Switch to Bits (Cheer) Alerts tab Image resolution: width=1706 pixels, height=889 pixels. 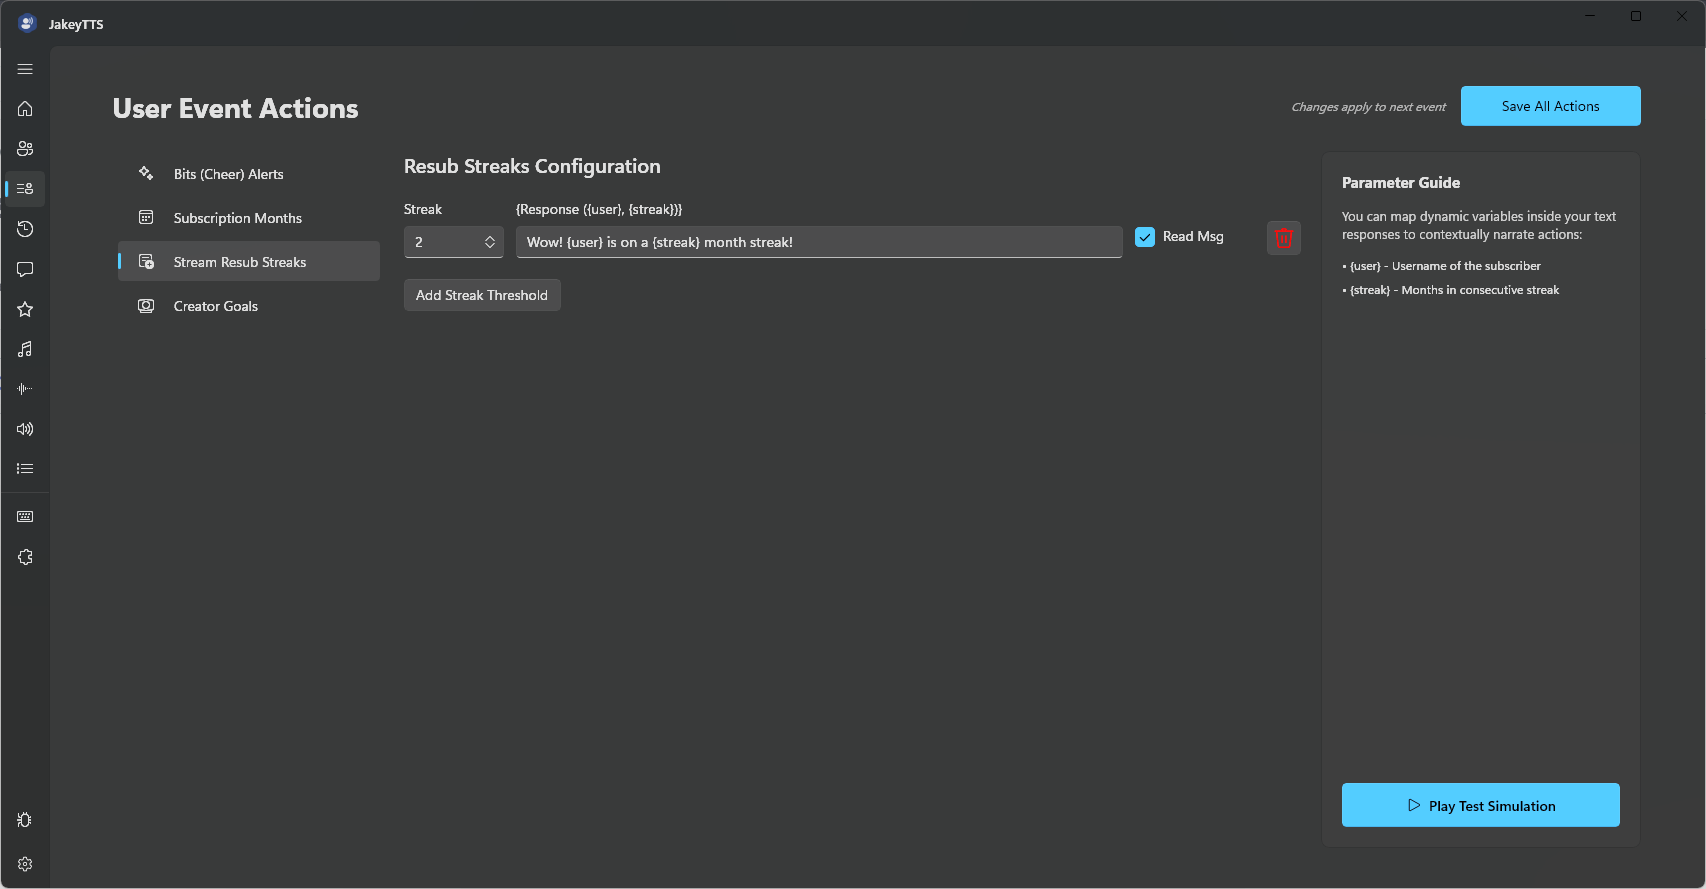pos(249,174)
